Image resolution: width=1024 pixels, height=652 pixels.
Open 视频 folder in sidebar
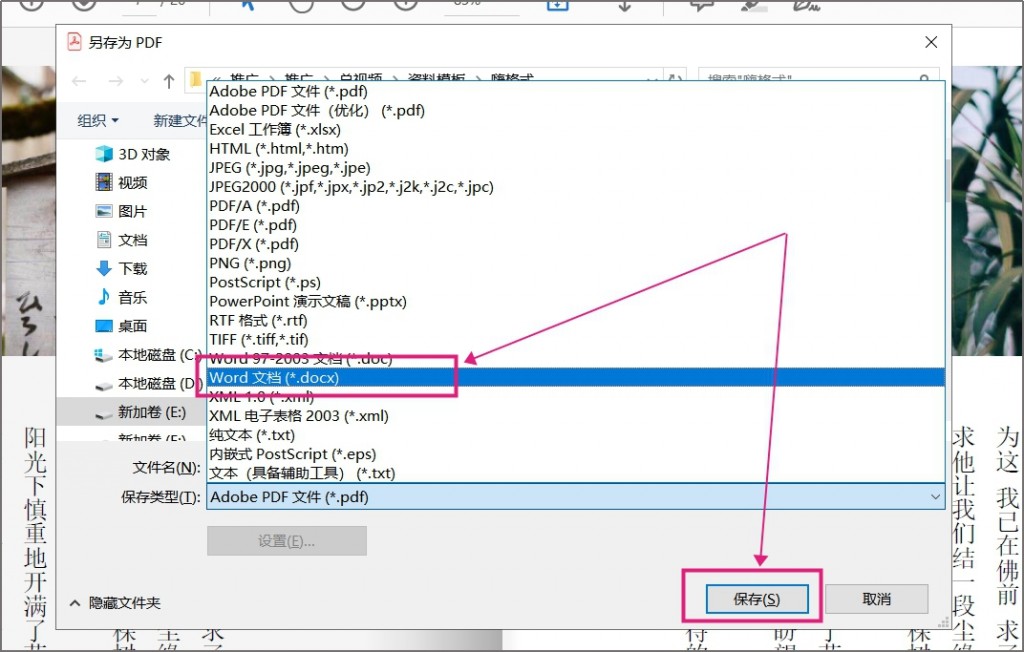[121, 182]
